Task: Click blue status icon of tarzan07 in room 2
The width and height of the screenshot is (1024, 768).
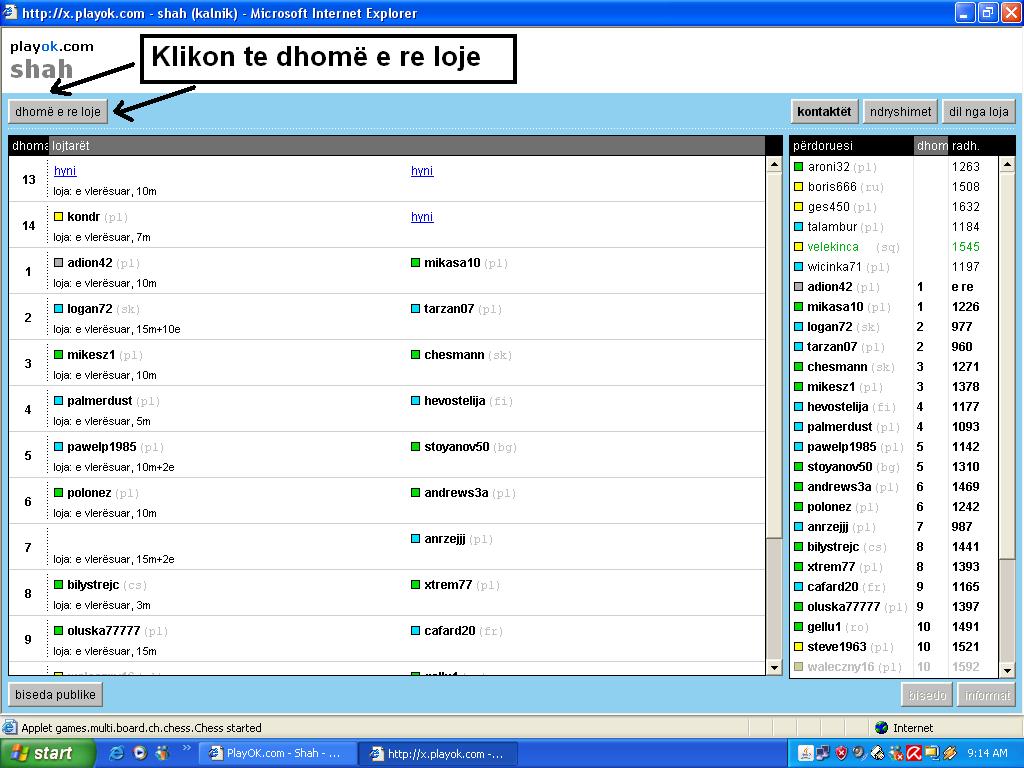Action: 415,308
